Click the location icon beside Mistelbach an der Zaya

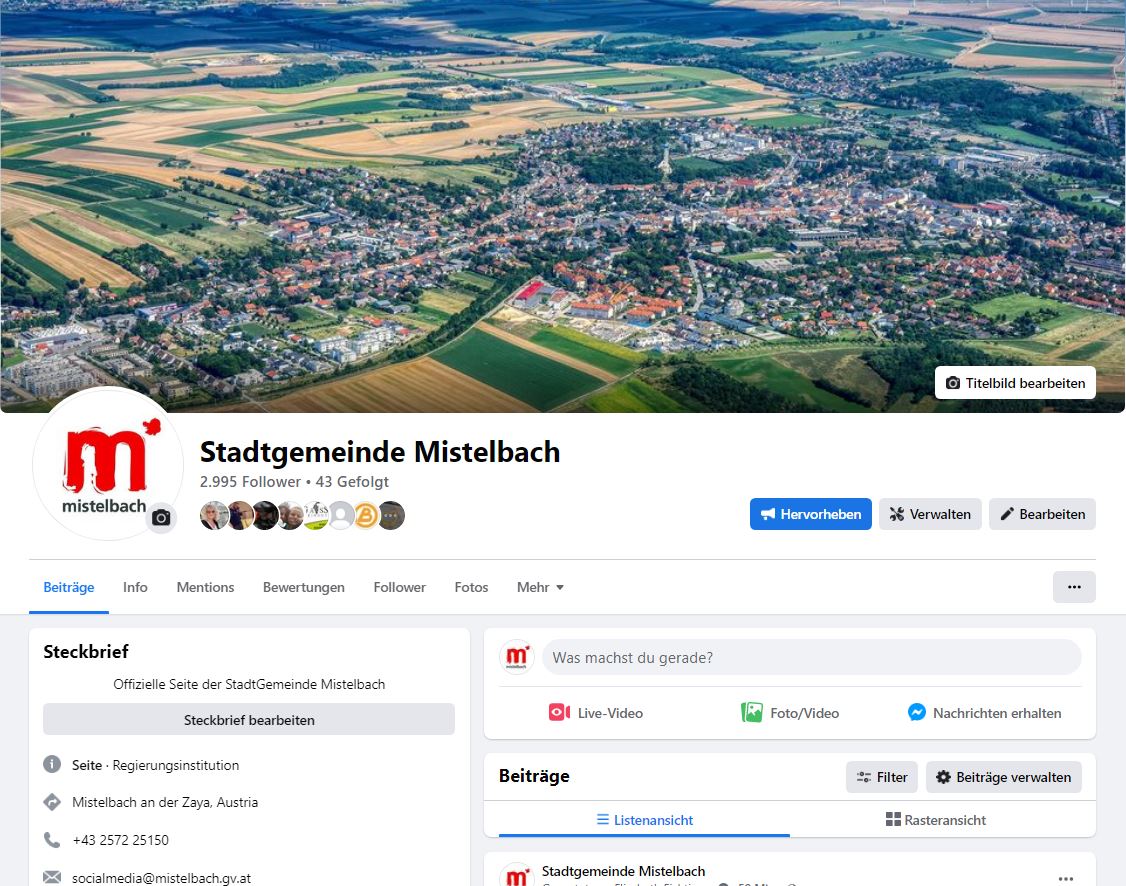(52, 802)
